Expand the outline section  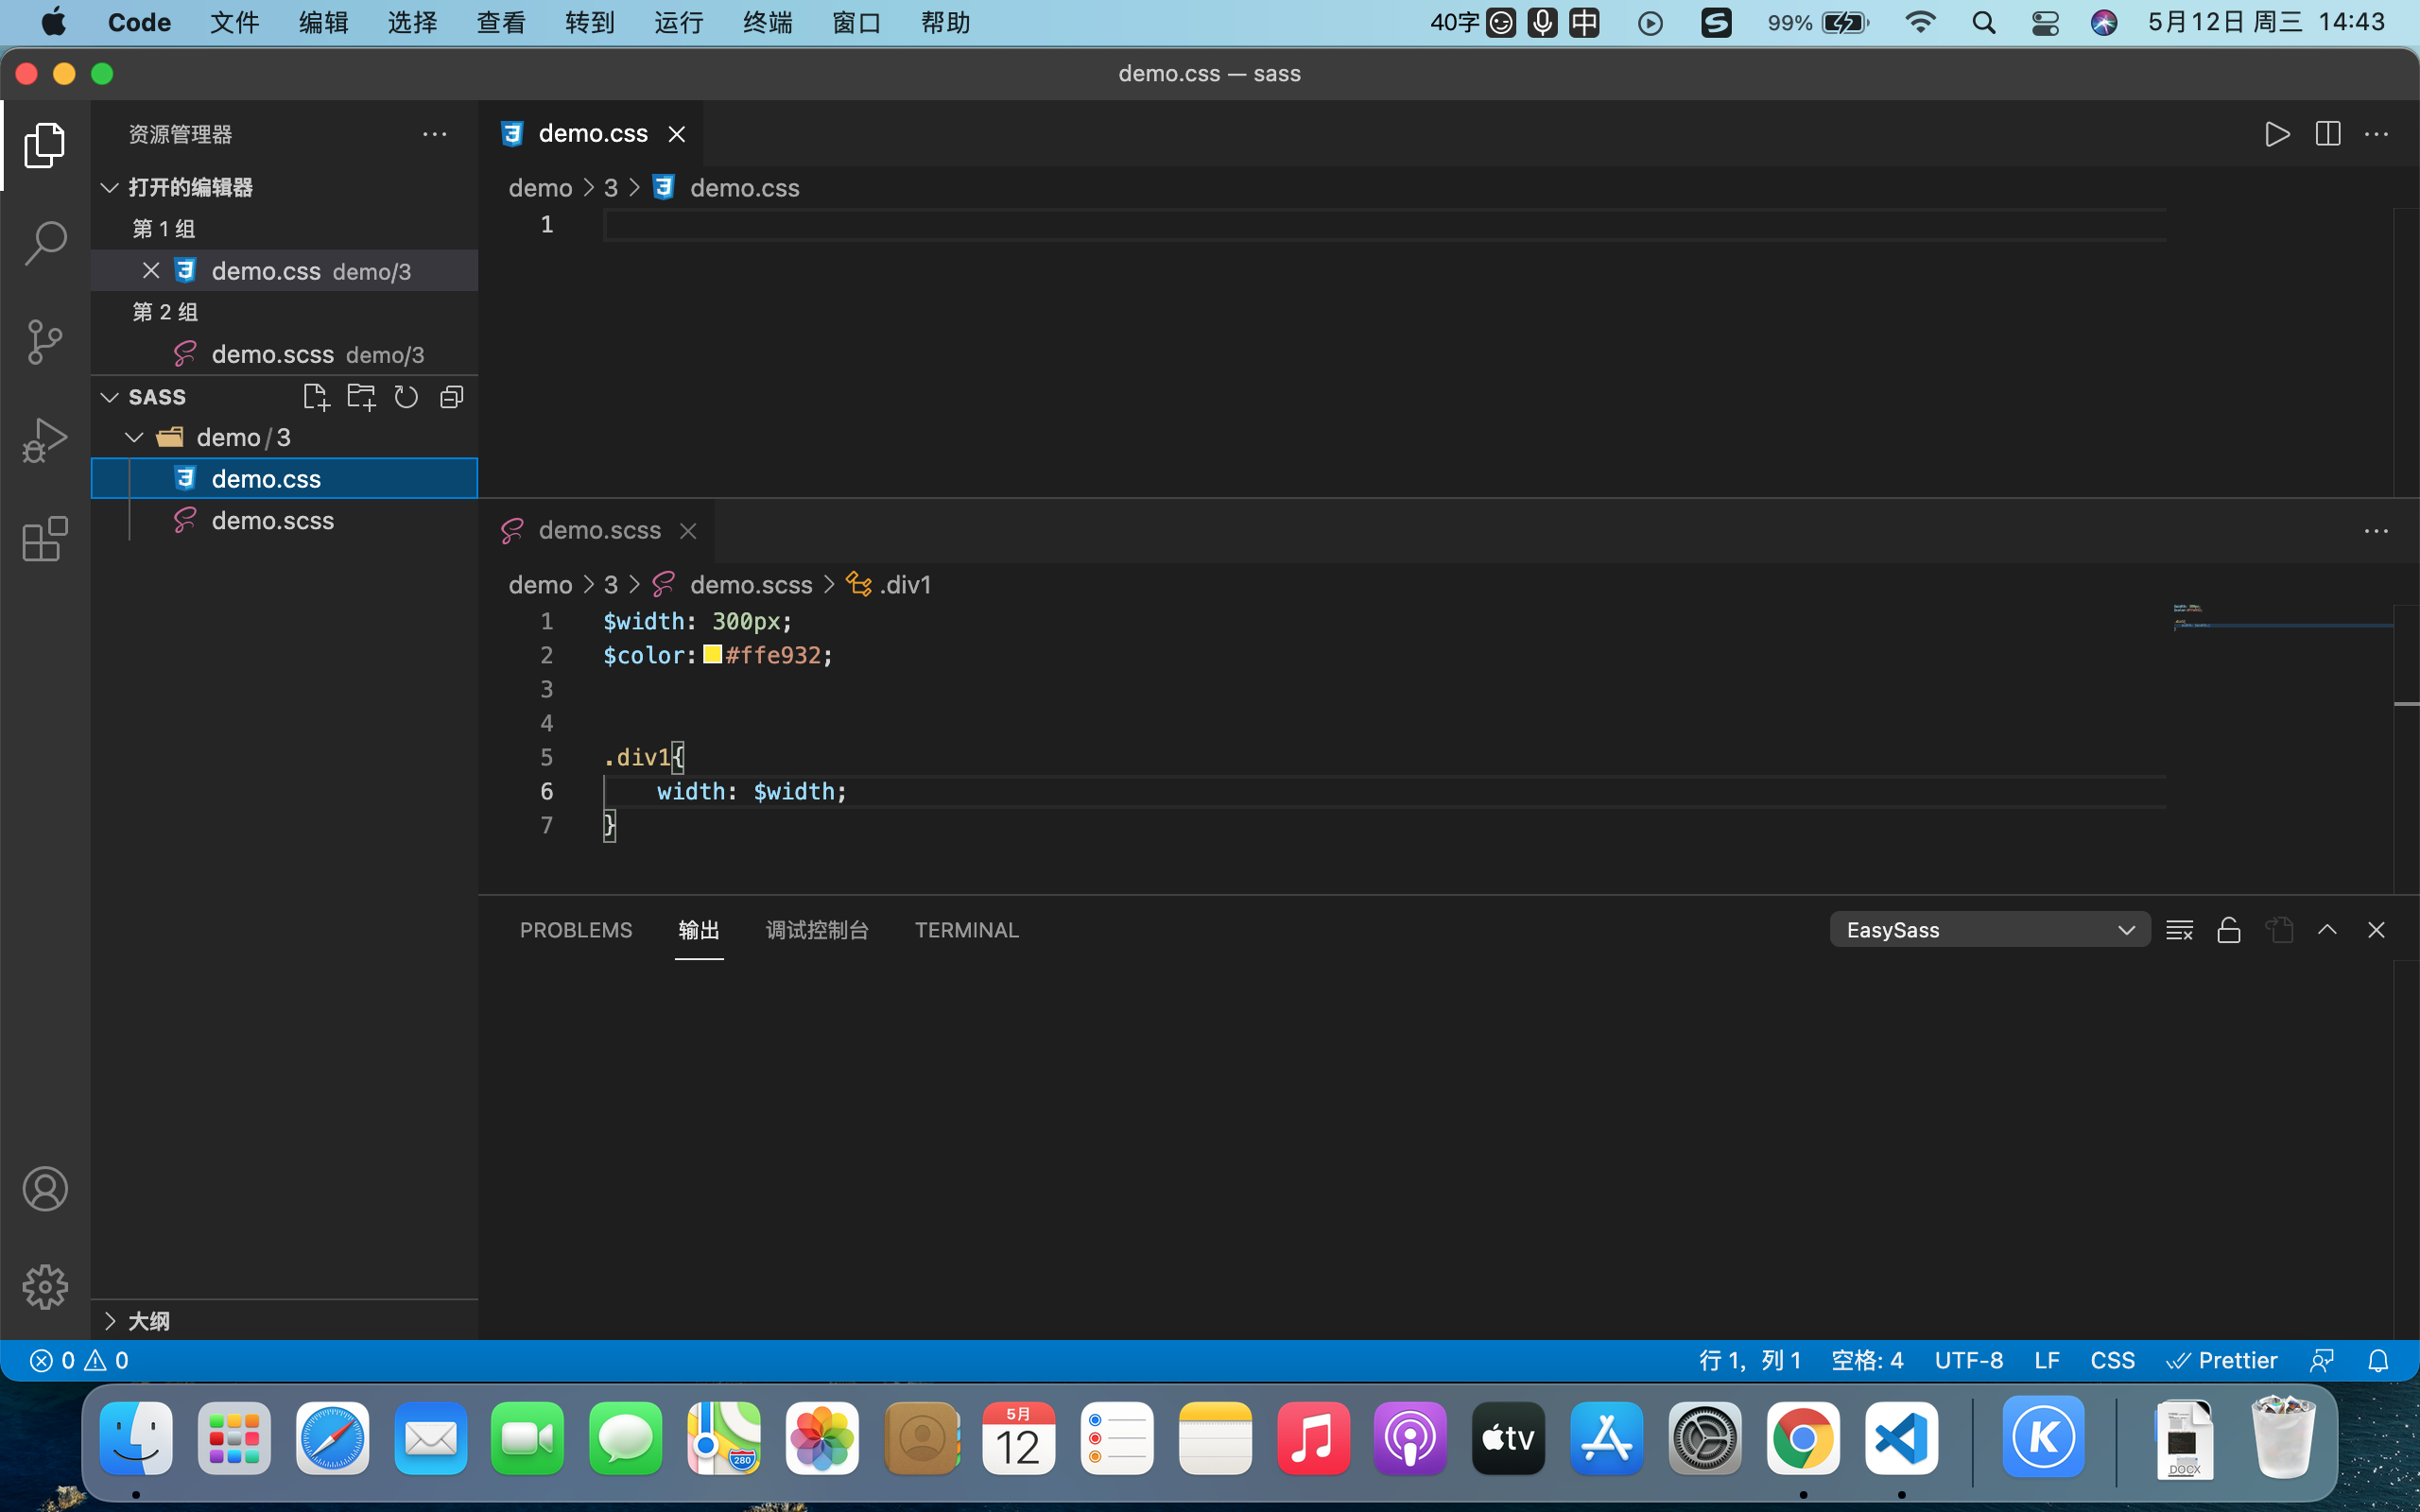[110, 1321]
